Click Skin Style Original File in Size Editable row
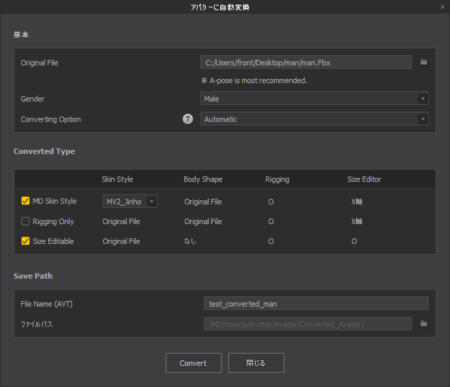Viewport: 450px width, 387px height. pyautogui.click(x=121, y=241)
